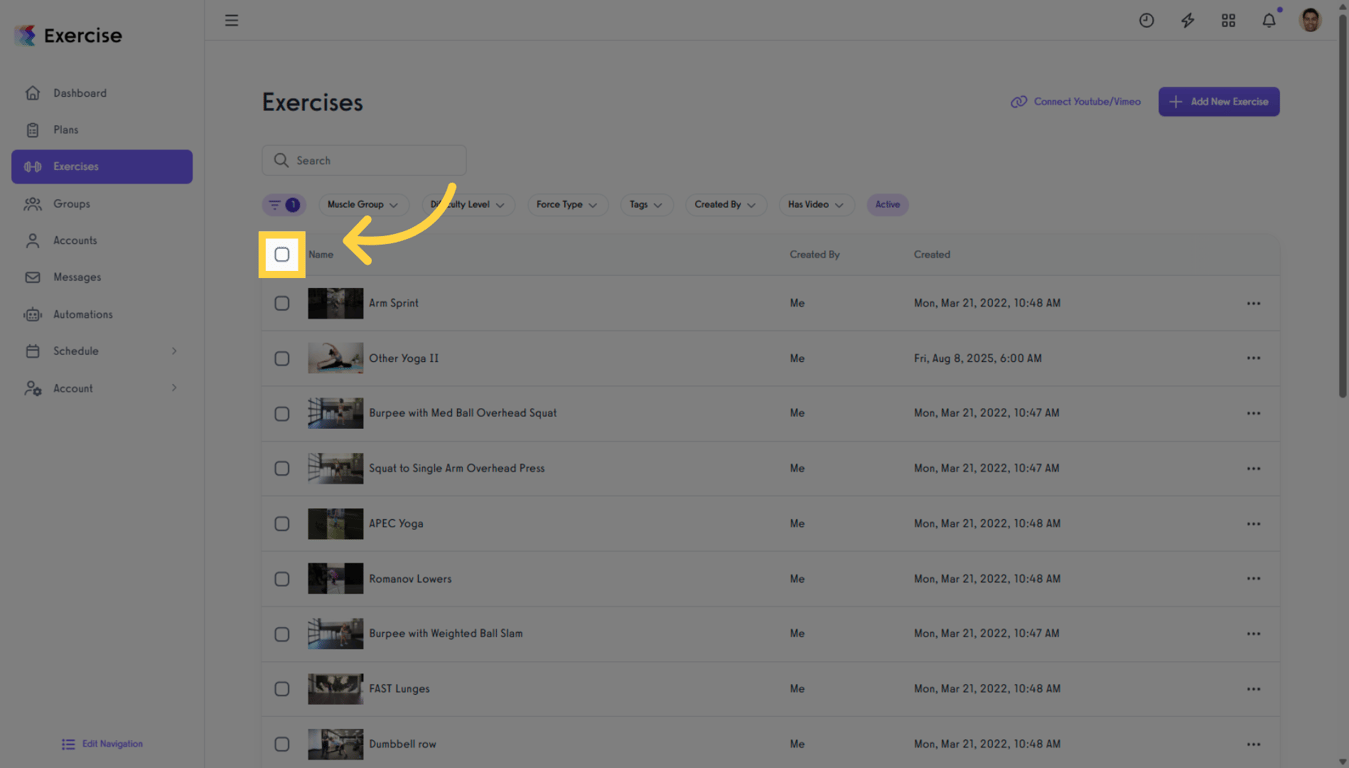Screen dimensions: 1349x768
Task: Open the Force Type filter dropdown
Action: pyautogui.click(x=567, y=205)
